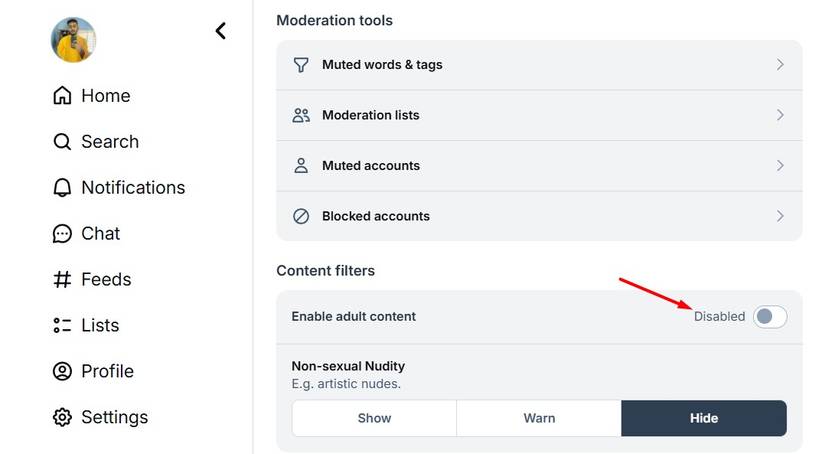Select Hide for Non-sexual Nudity
This screenshot has height=454, width=825.
click(704, 418)
